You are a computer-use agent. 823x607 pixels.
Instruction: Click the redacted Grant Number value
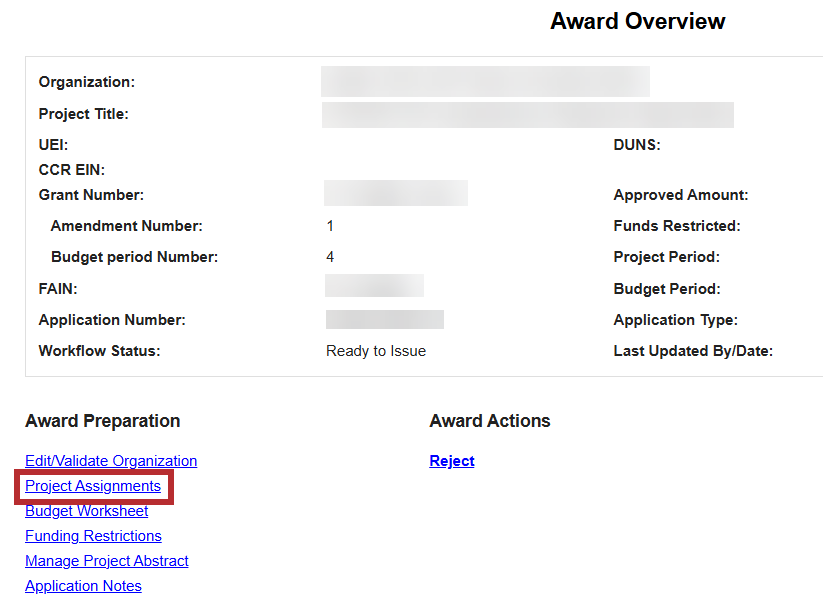click(x=396, y=194)
